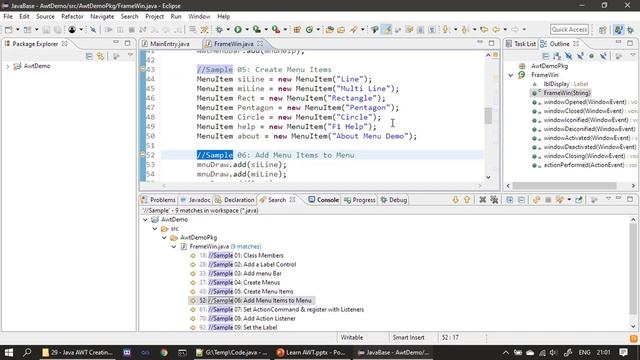
Task: Toggle Mark Occurrences in toolbar
Action: pyautogui.click(x=386, y=29)
